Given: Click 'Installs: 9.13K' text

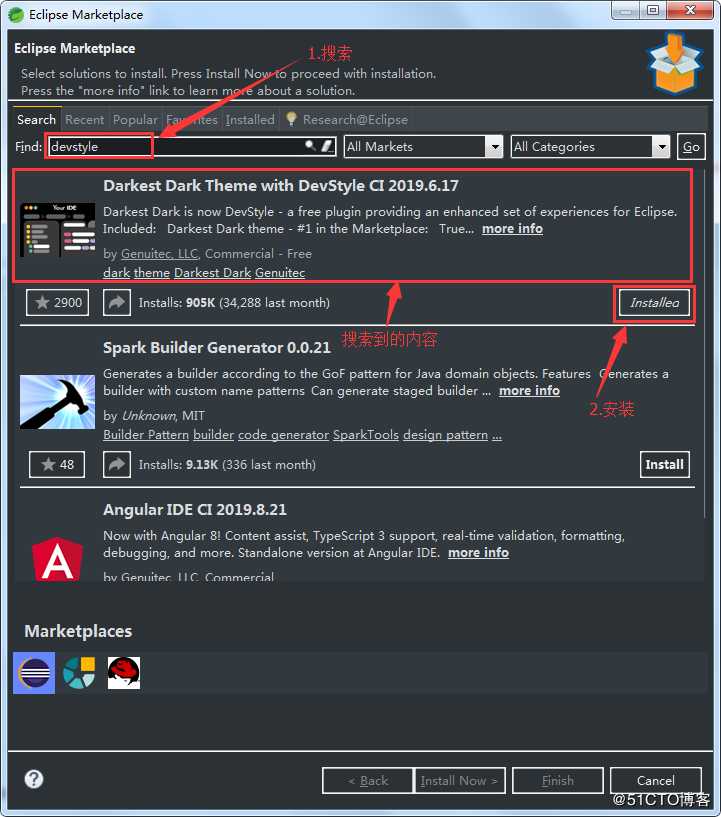Looking at the screenshot, I should pyautogui.click(x=178, y=465).
